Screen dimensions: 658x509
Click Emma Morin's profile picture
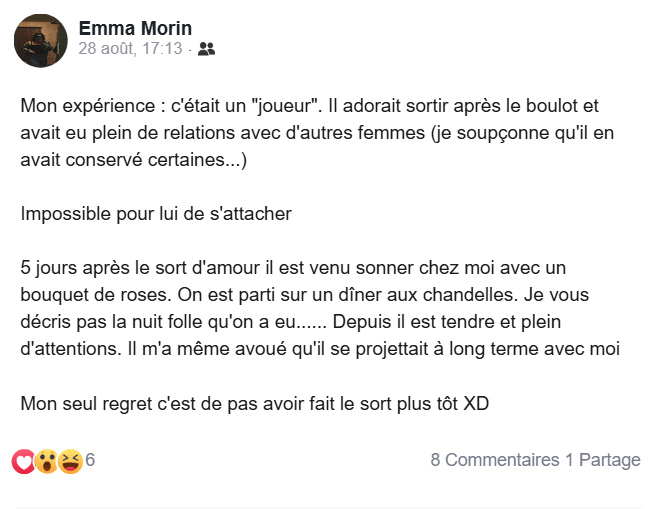[x=40, y=42]
